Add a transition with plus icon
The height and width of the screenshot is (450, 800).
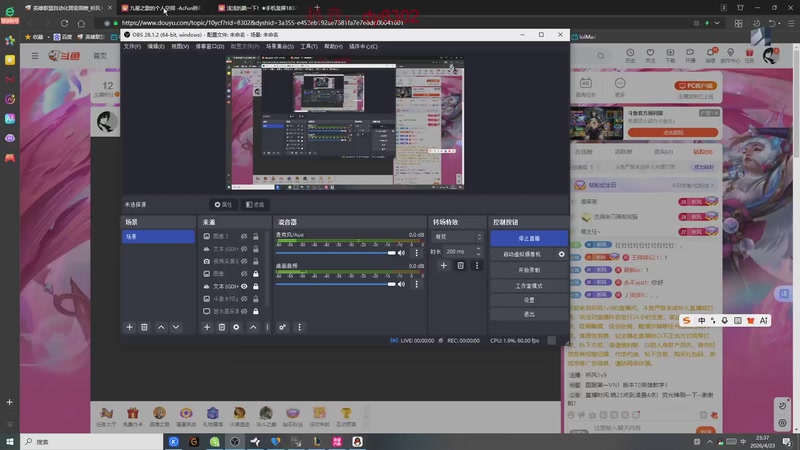443,265
